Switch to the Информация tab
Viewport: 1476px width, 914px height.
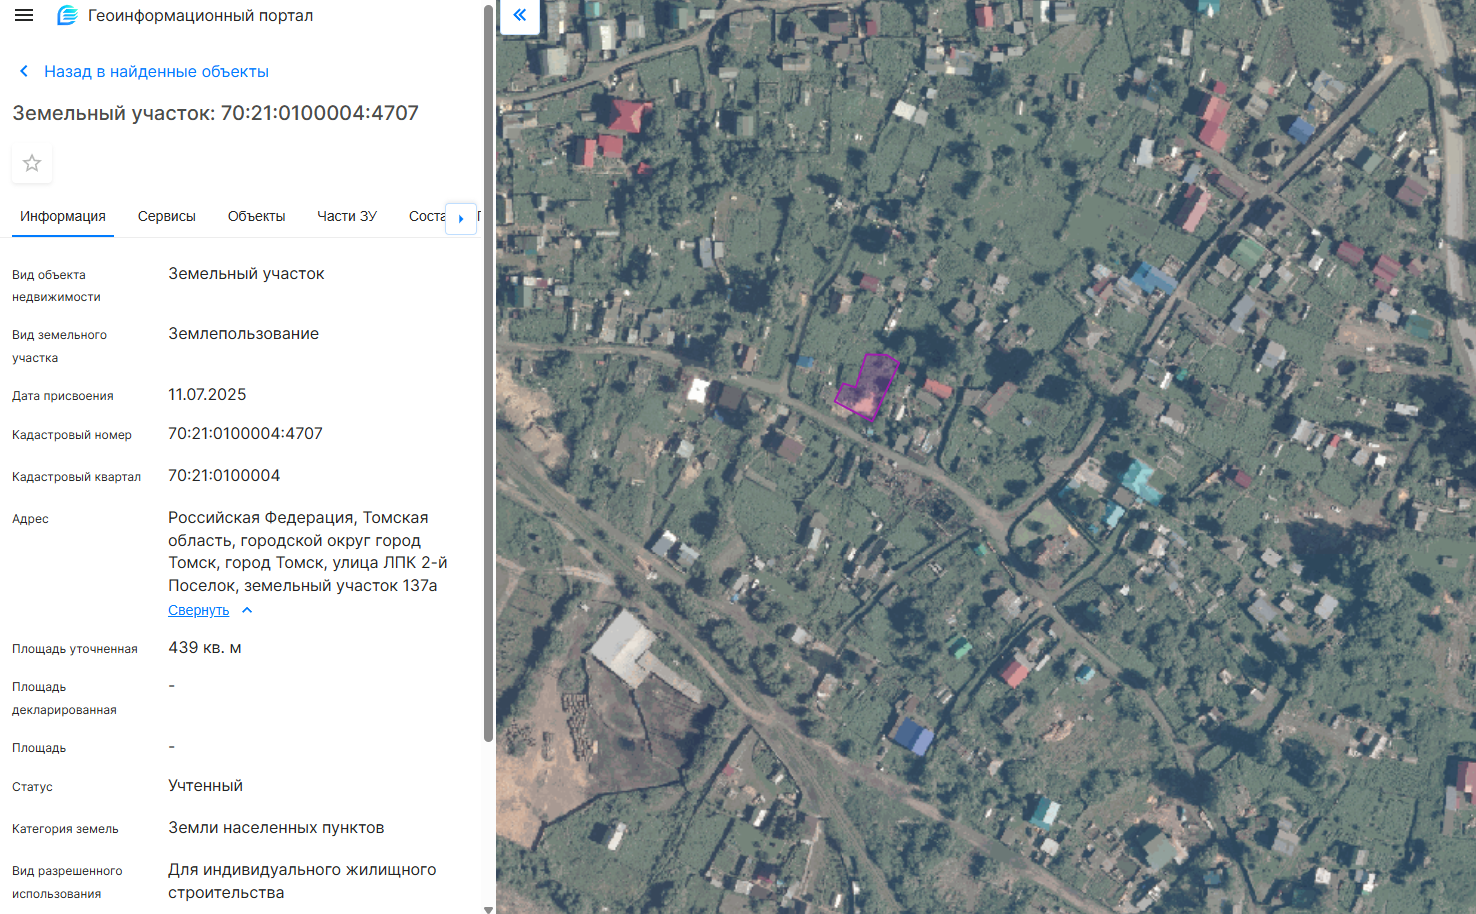(x=63, y=216)
